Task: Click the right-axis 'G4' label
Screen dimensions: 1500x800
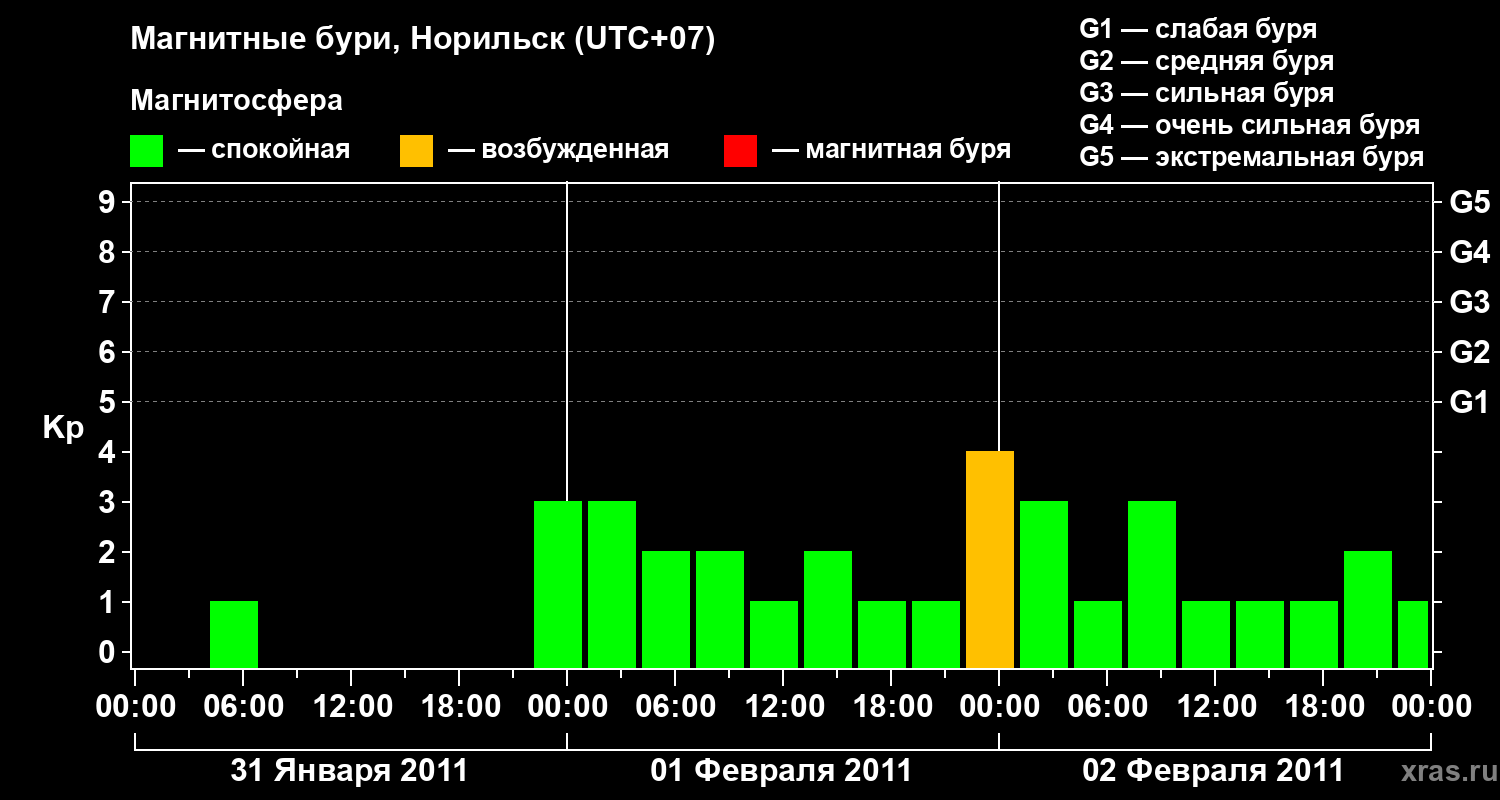Action: click(x=1470, y=252)
